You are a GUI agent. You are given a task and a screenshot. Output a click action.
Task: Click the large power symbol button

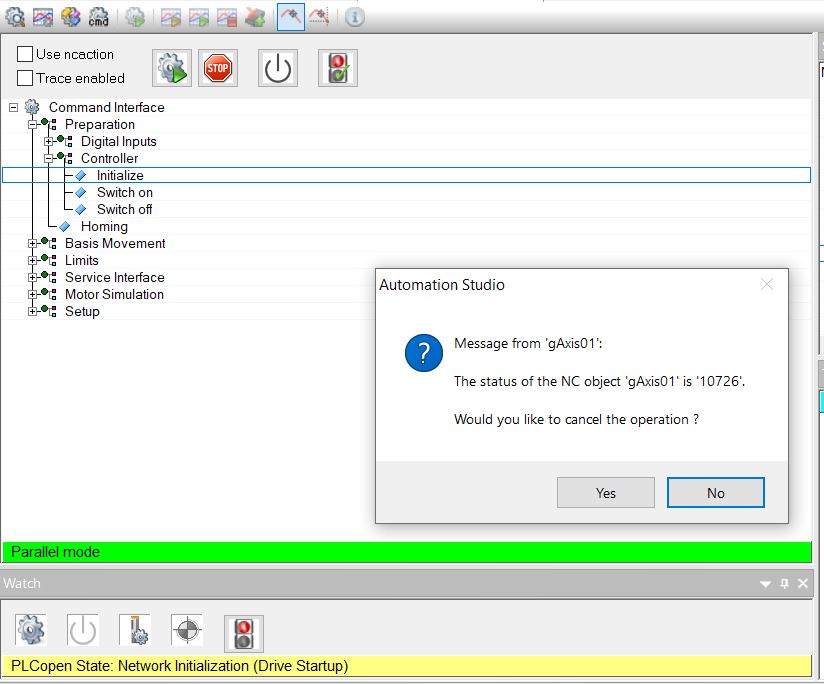click(x=278, y=68)
